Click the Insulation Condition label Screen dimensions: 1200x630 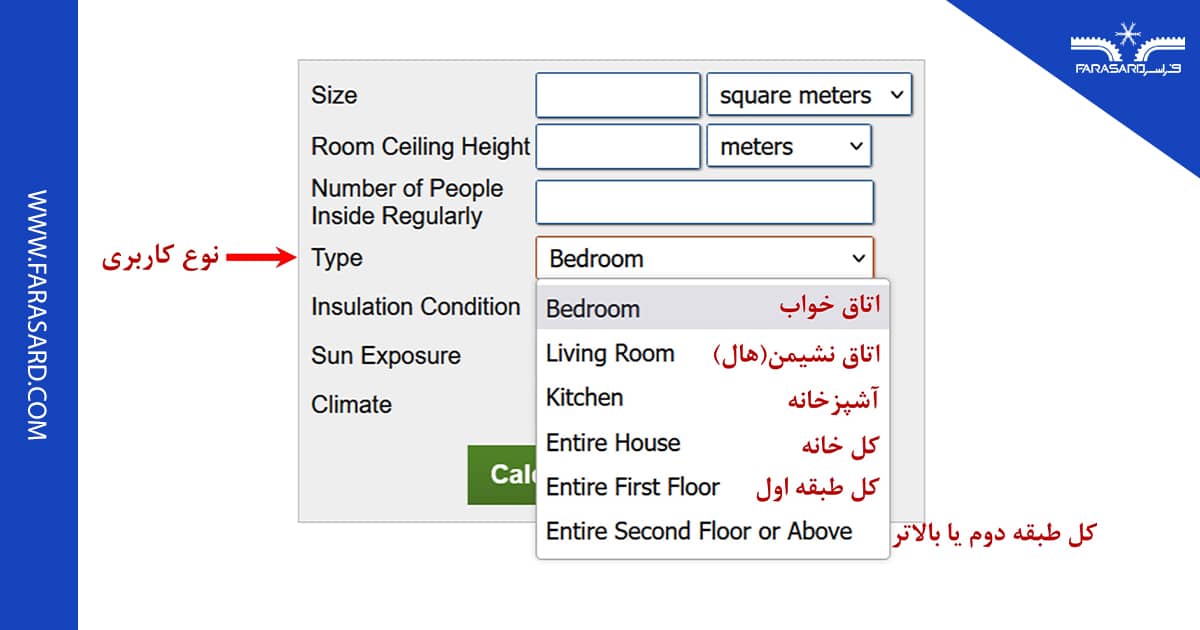415,307
